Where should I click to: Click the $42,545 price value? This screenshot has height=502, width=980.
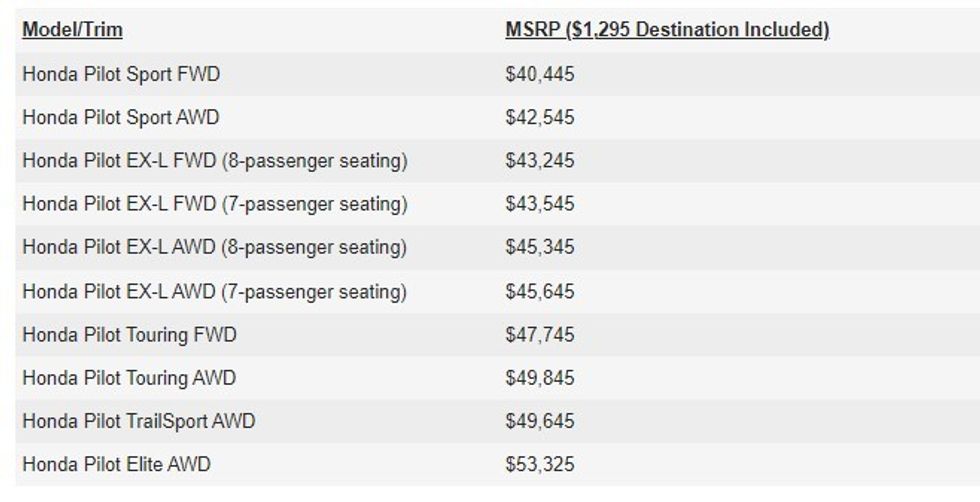click(x=540, y=117)
